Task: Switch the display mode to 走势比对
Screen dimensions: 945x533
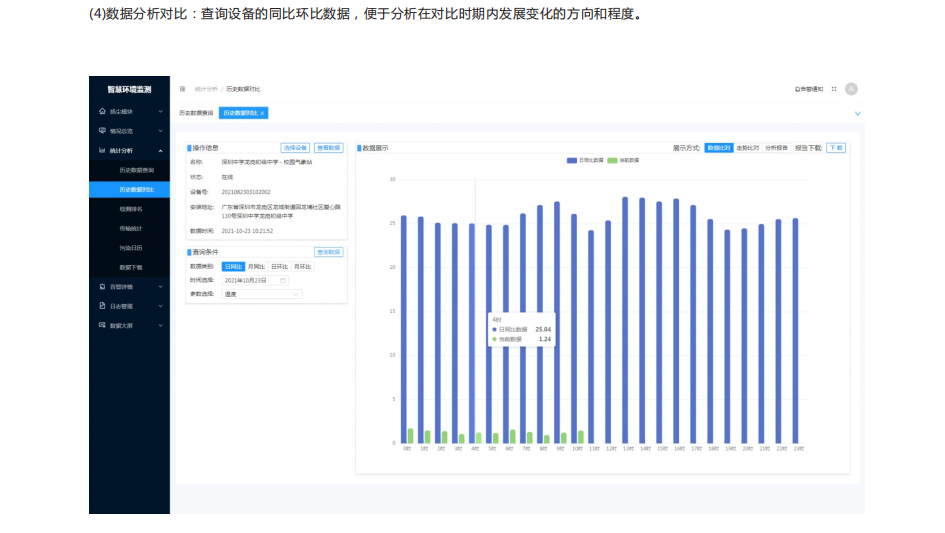Action: (747, 148)
